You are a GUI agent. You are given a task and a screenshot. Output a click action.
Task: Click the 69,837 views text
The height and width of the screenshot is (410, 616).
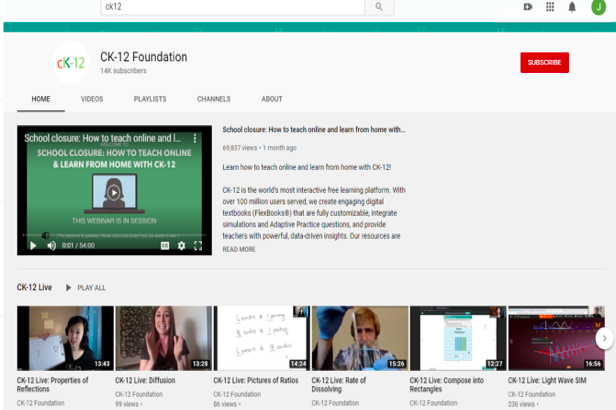[240, 148]
